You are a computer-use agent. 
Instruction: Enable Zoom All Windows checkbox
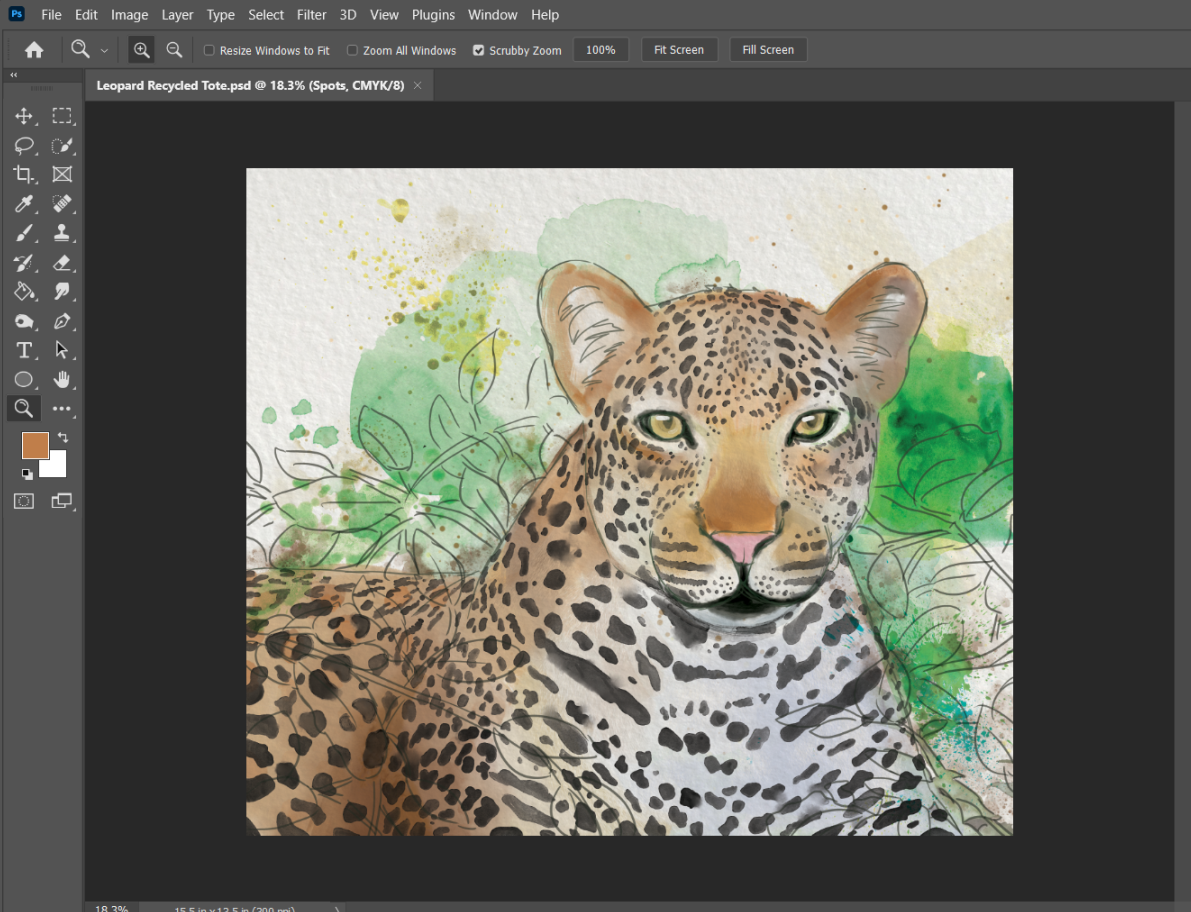352,50
